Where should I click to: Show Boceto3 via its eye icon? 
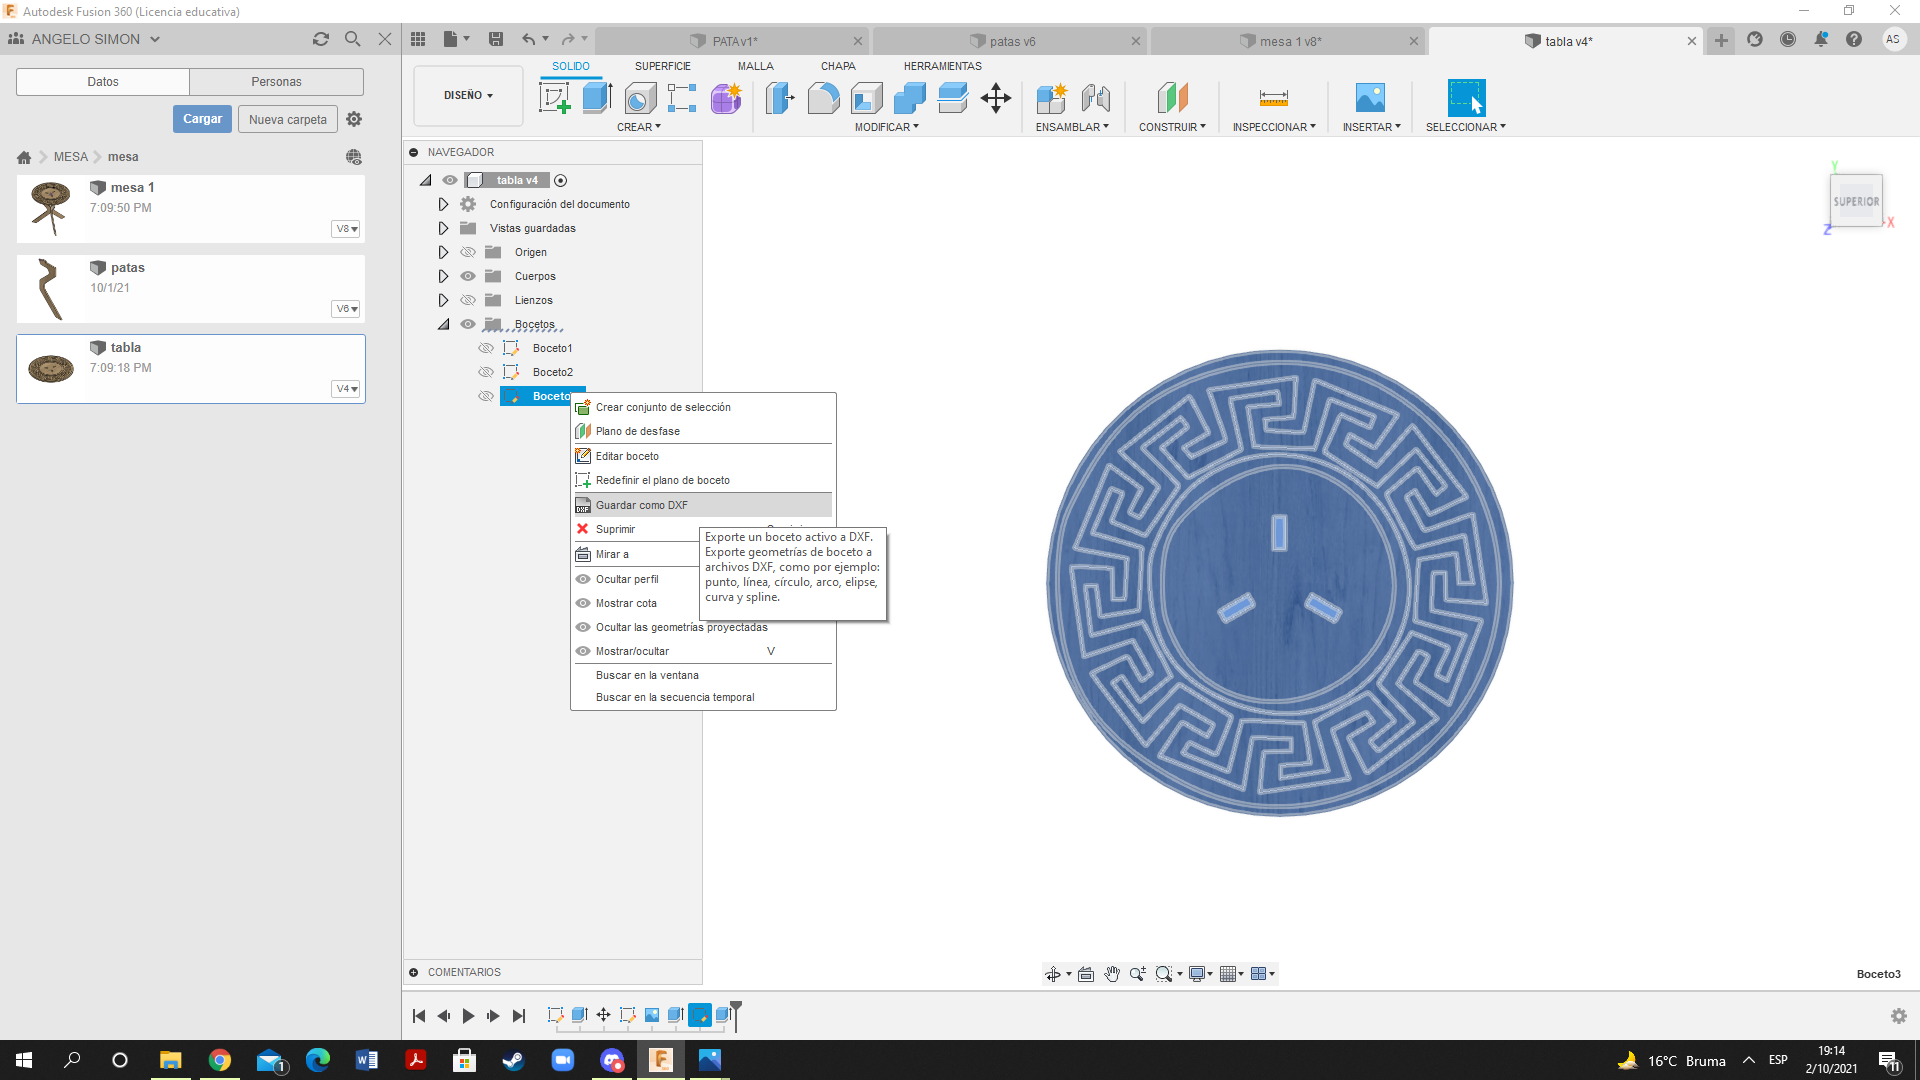[x=486, y=396]
